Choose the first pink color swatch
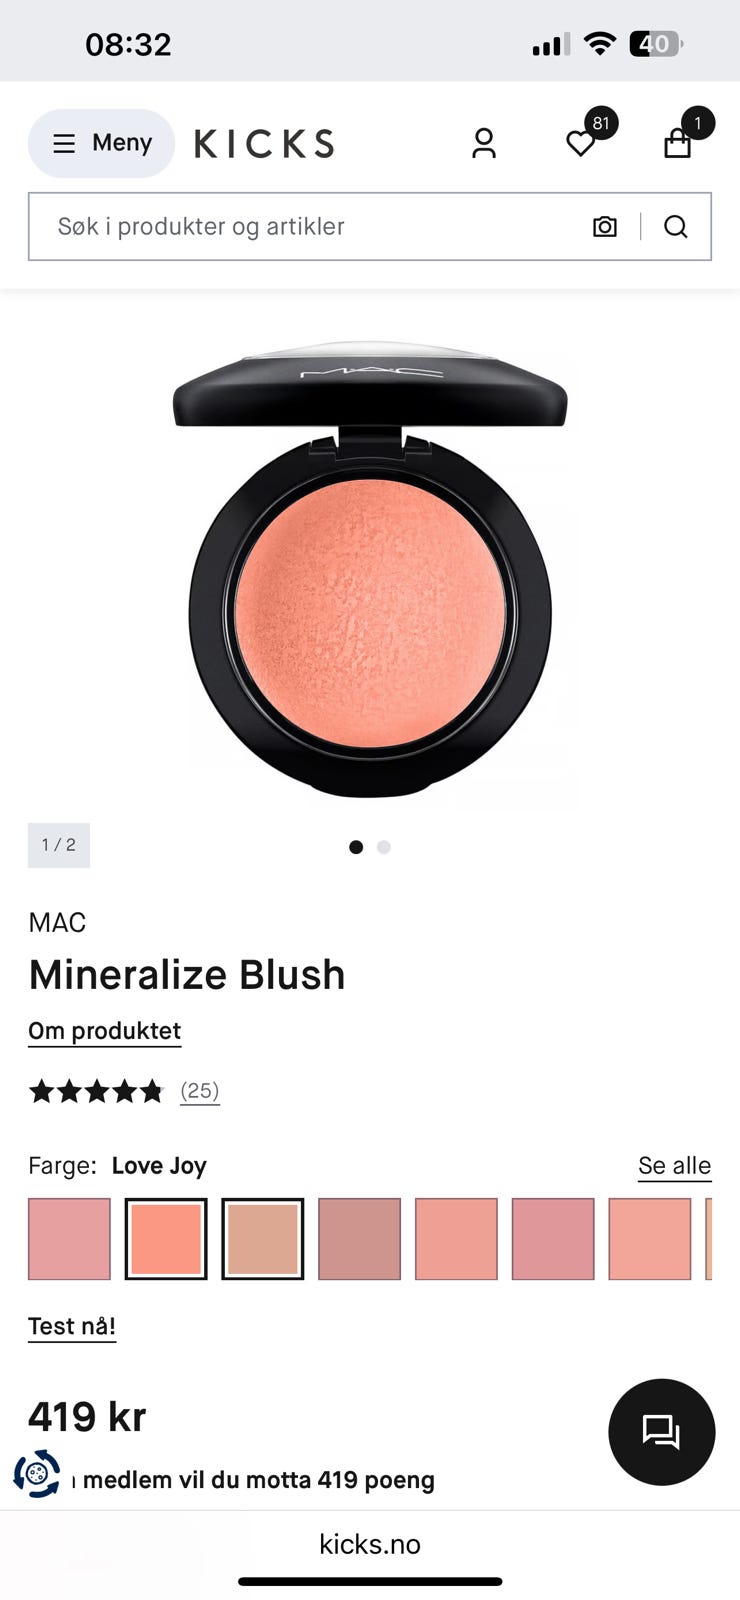Screen dimensions: 740x1600 69,1239
